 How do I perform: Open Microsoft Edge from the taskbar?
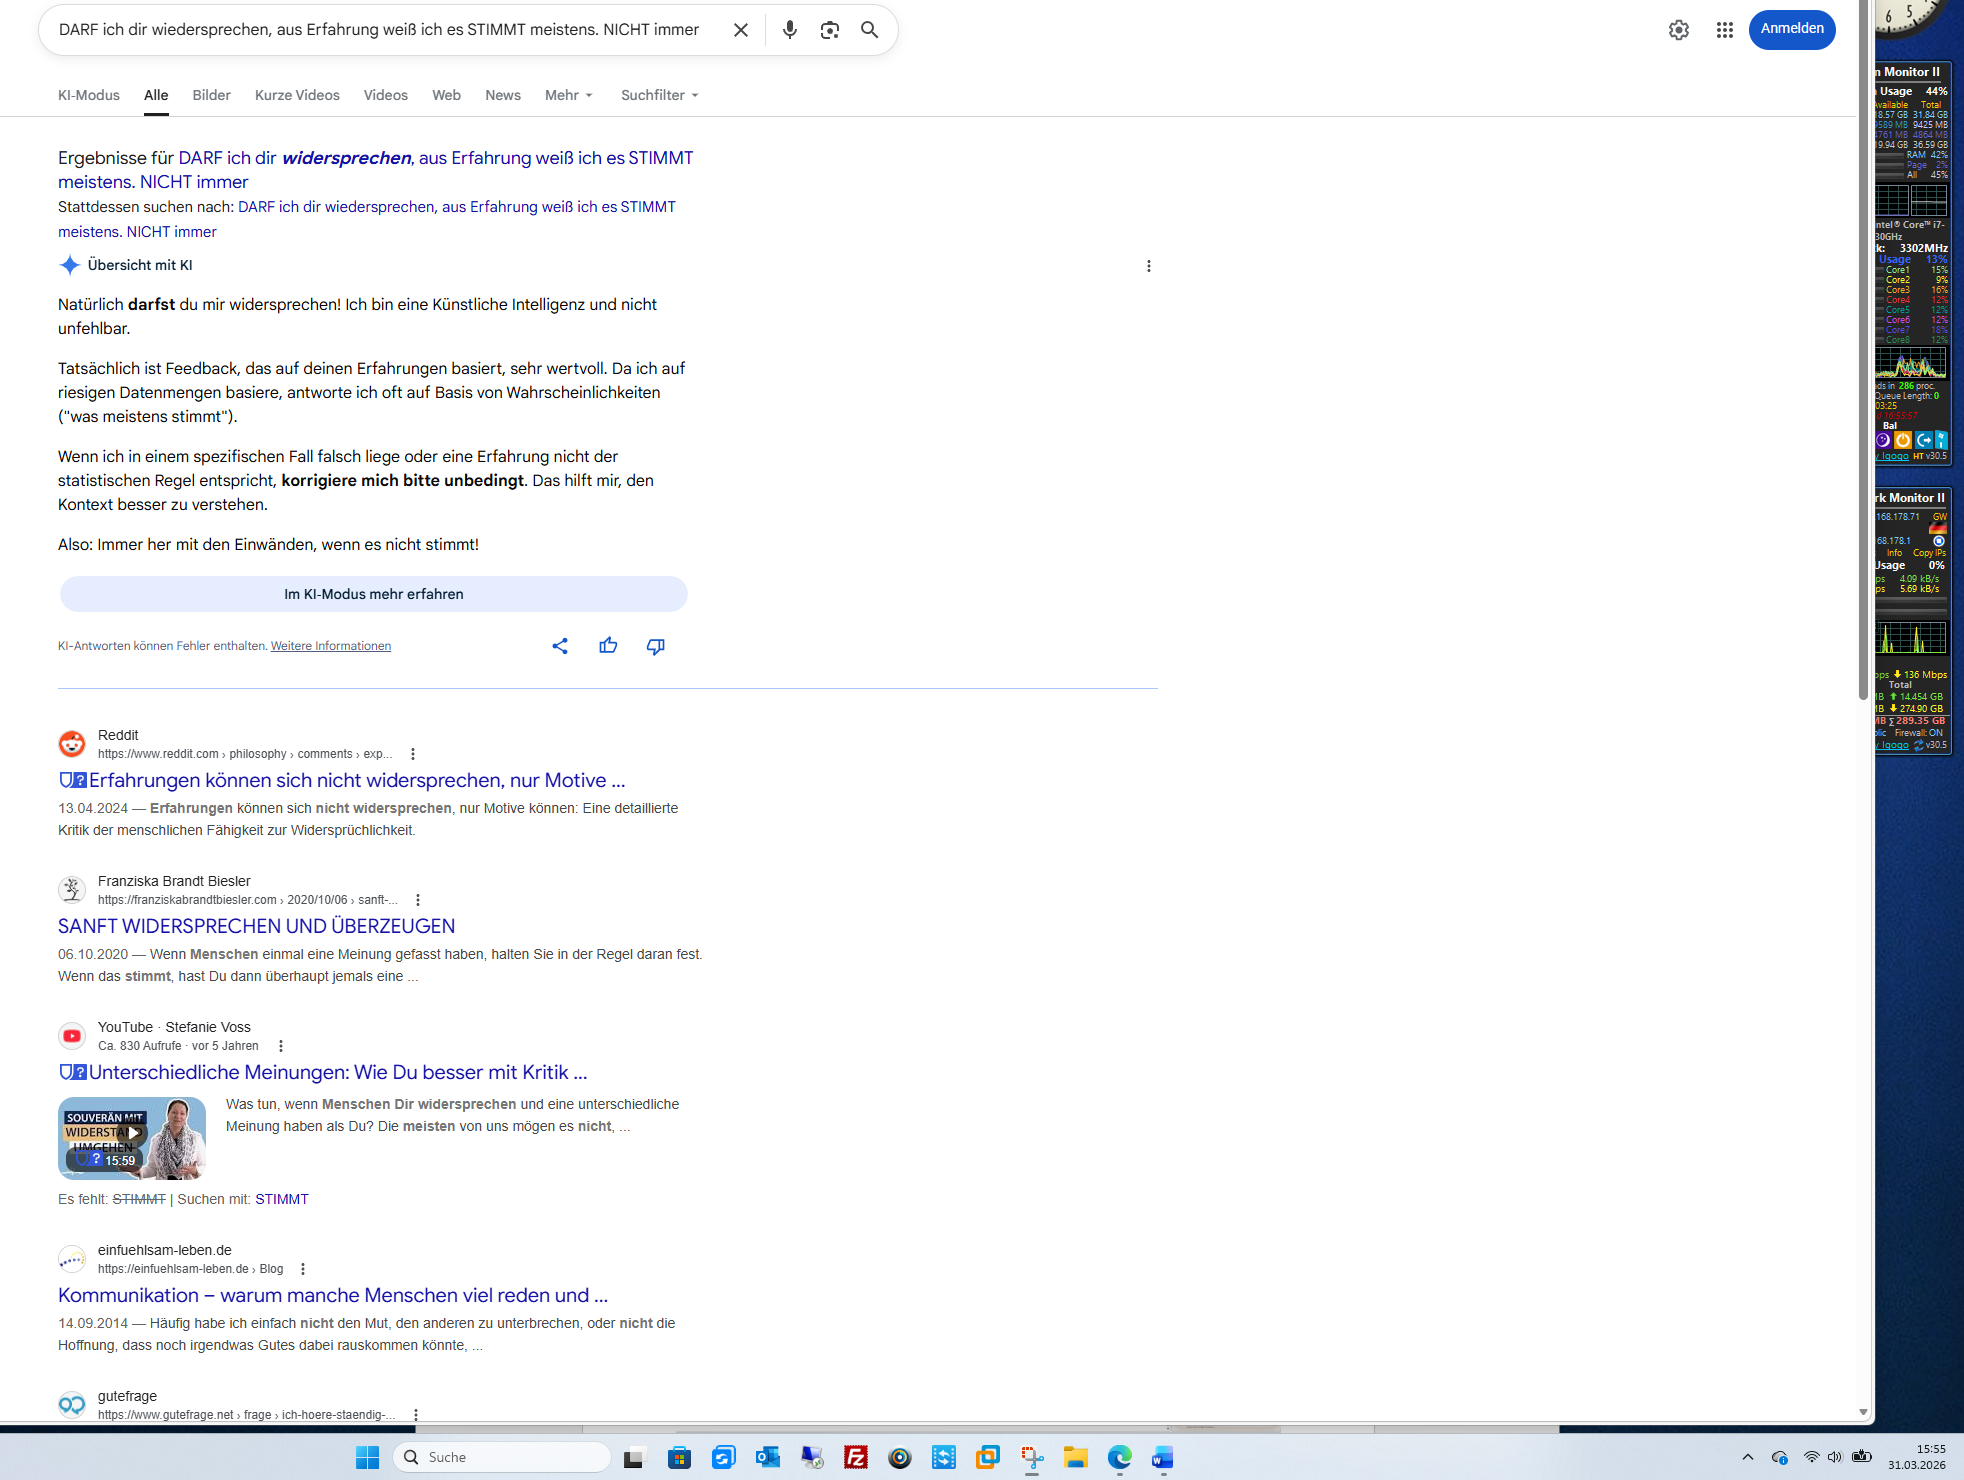1119,1458
